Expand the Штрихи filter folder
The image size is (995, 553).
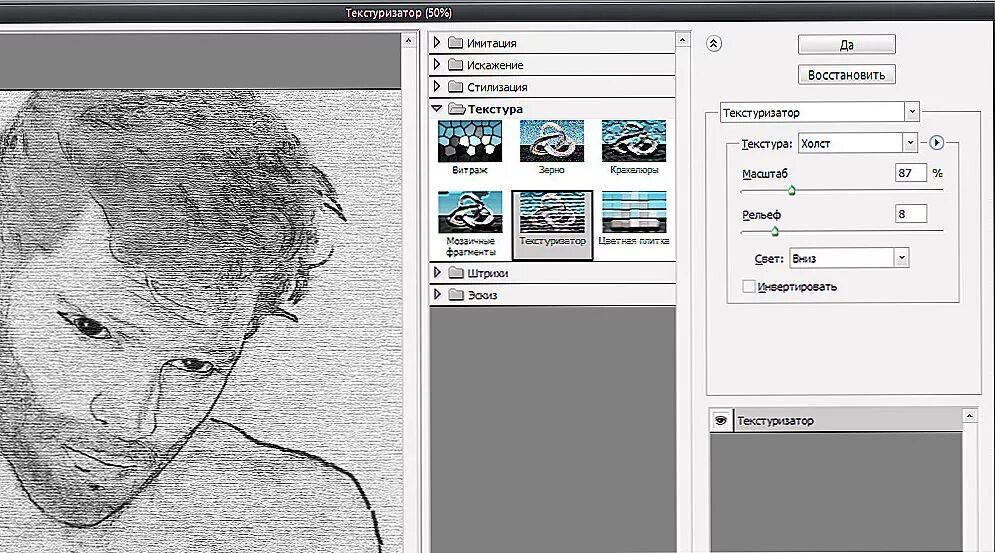(x=437, y=272)
